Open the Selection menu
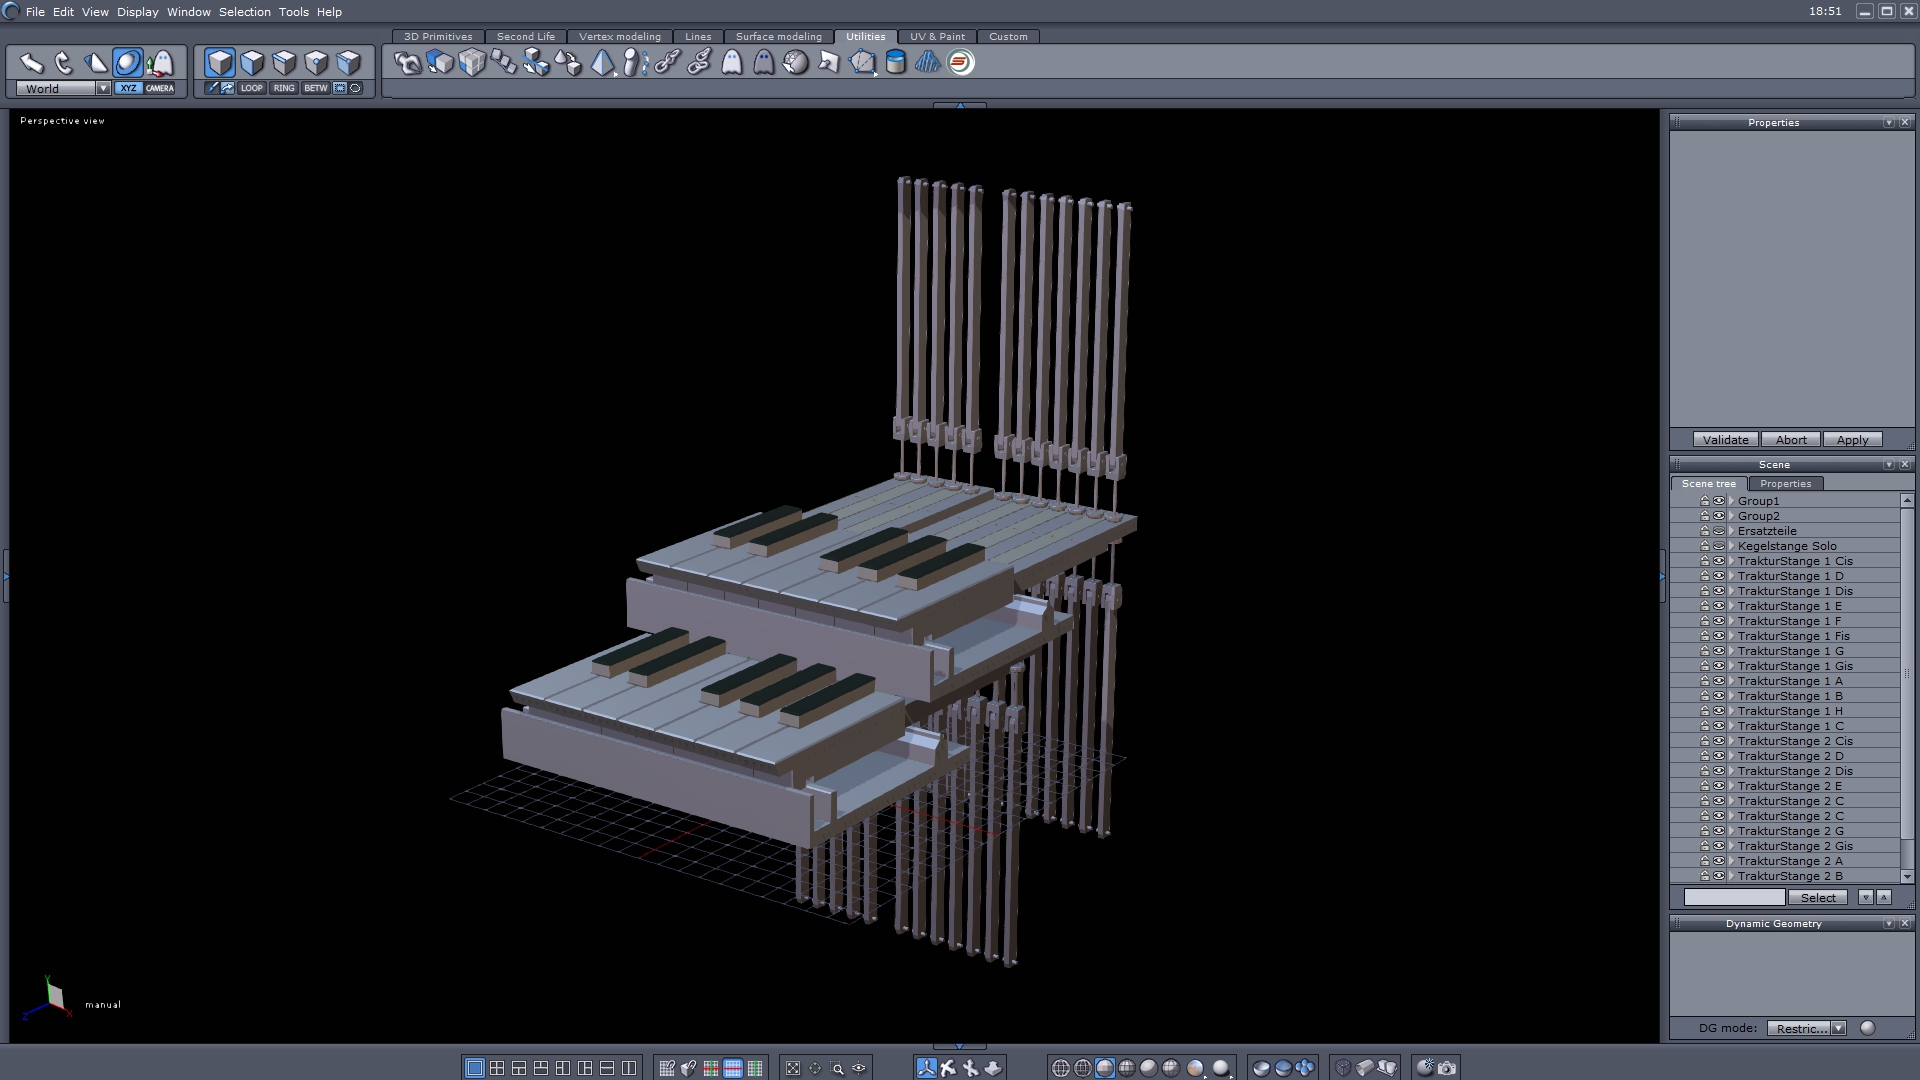This screenshot has height=1080, width=1920. [244, 12]
